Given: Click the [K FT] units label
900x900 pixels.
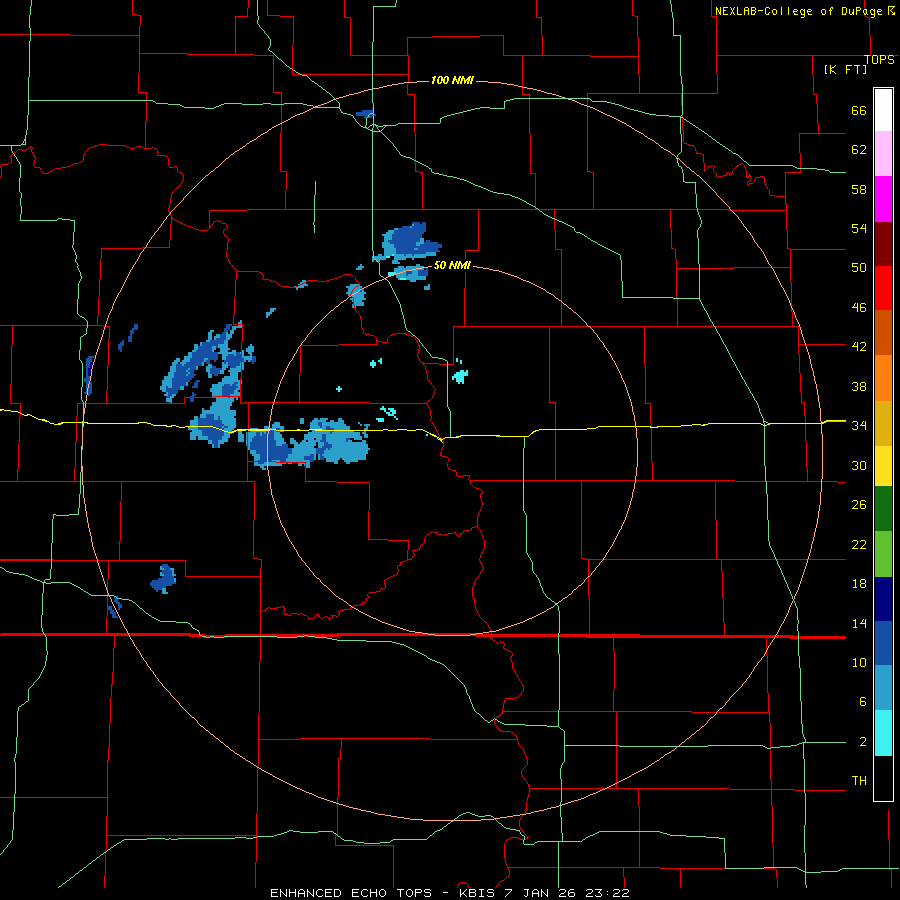Looking at the screenshot, I should coord(845,69).
